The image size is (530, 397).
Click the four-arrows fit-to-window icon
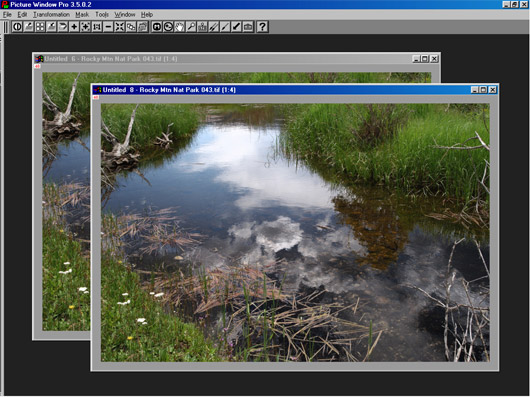(x=120, y=27)
